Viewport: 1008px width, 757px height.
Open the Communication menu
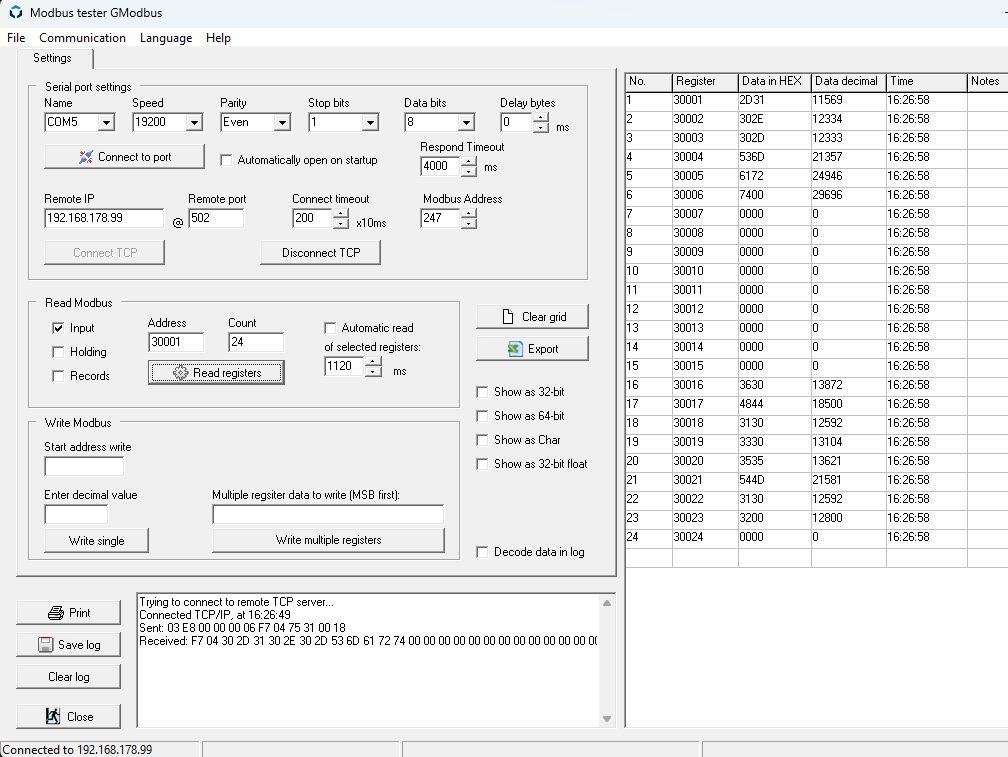coord(82,38)
